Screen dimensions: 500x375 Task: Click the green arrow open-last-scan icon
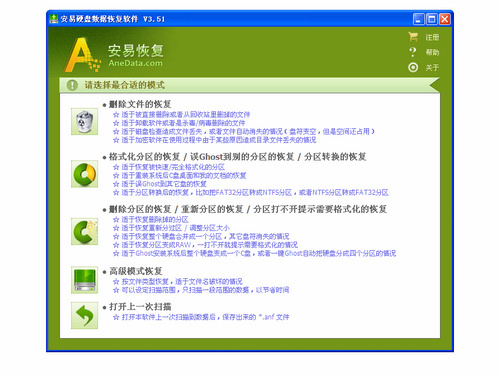pyautogui.click(x=84, y=315)
